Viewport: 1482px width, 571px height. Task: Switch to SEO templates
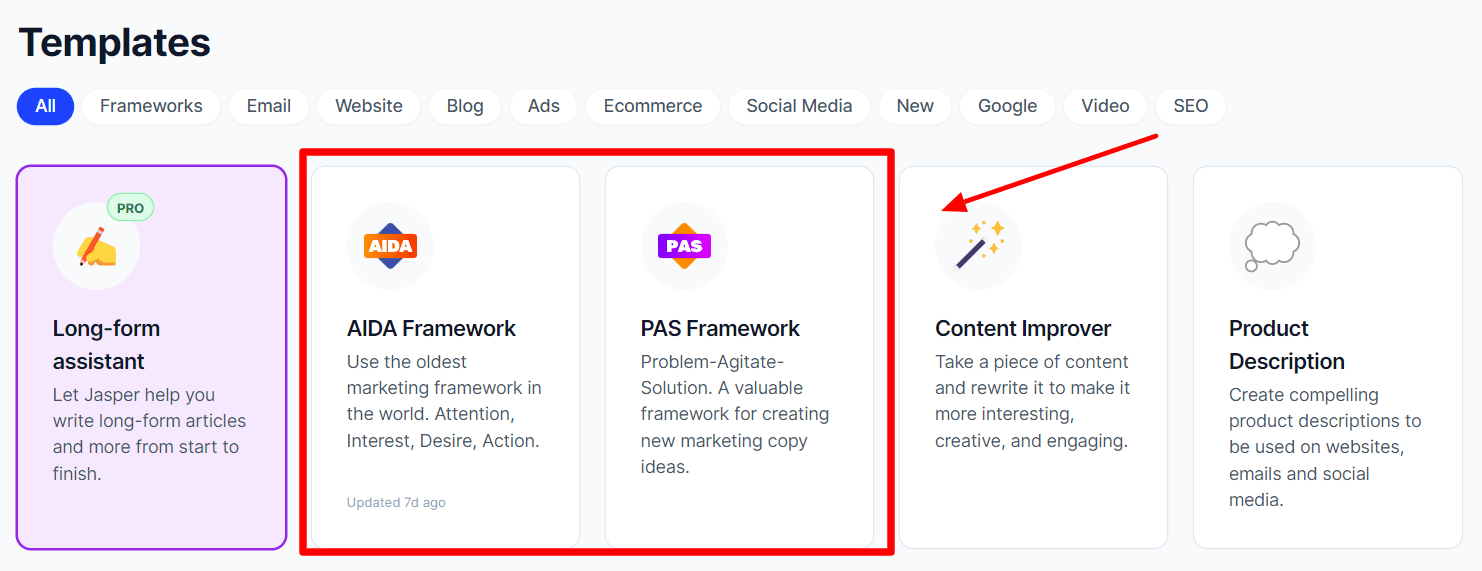pos(1191,106)
